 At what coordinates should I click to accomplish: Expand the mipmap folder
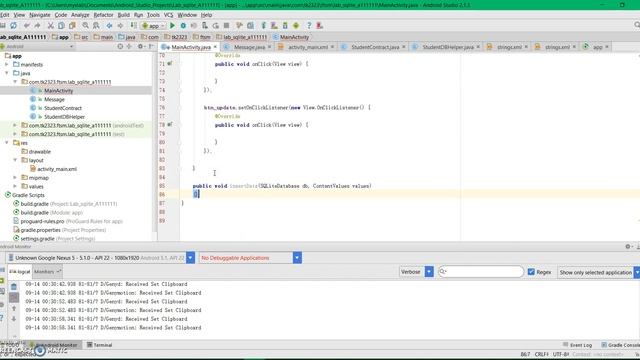click(x=15, y=178)
